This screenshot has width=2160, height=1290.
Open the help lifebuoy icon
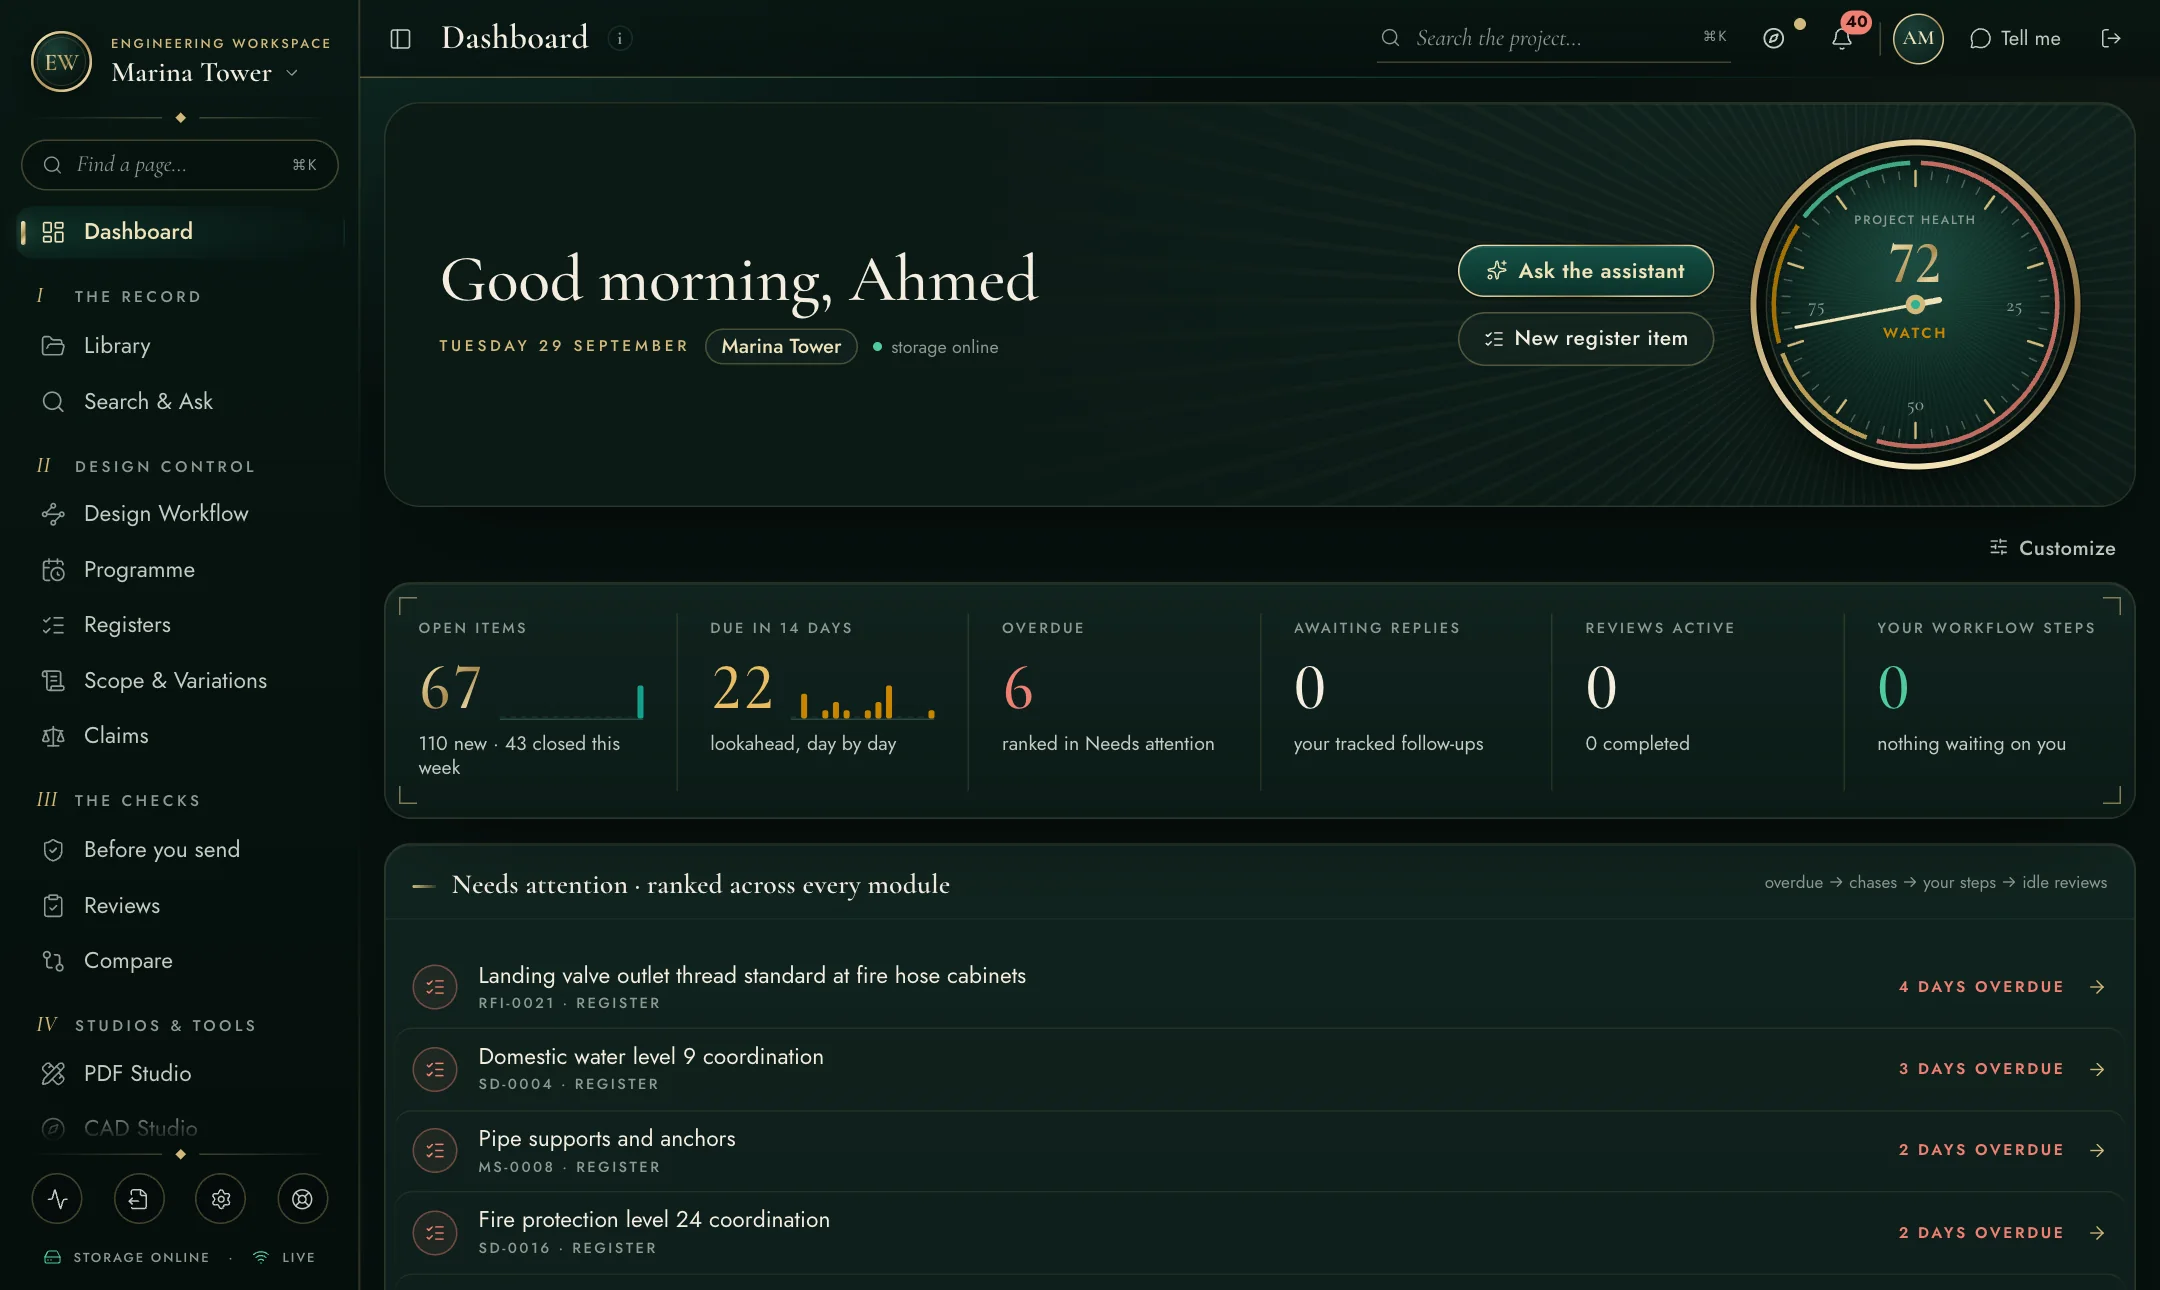[302, 1199]
